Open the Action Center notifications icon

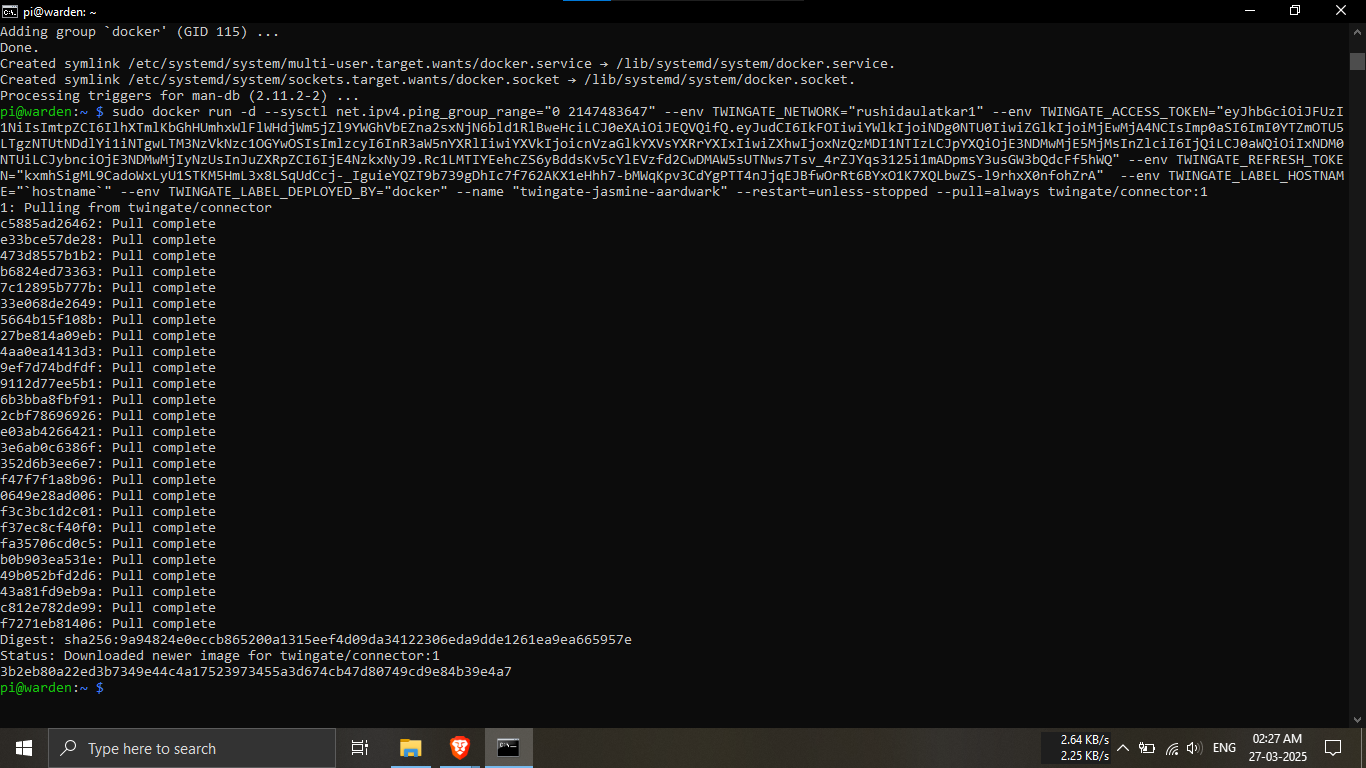(1332, 748)
